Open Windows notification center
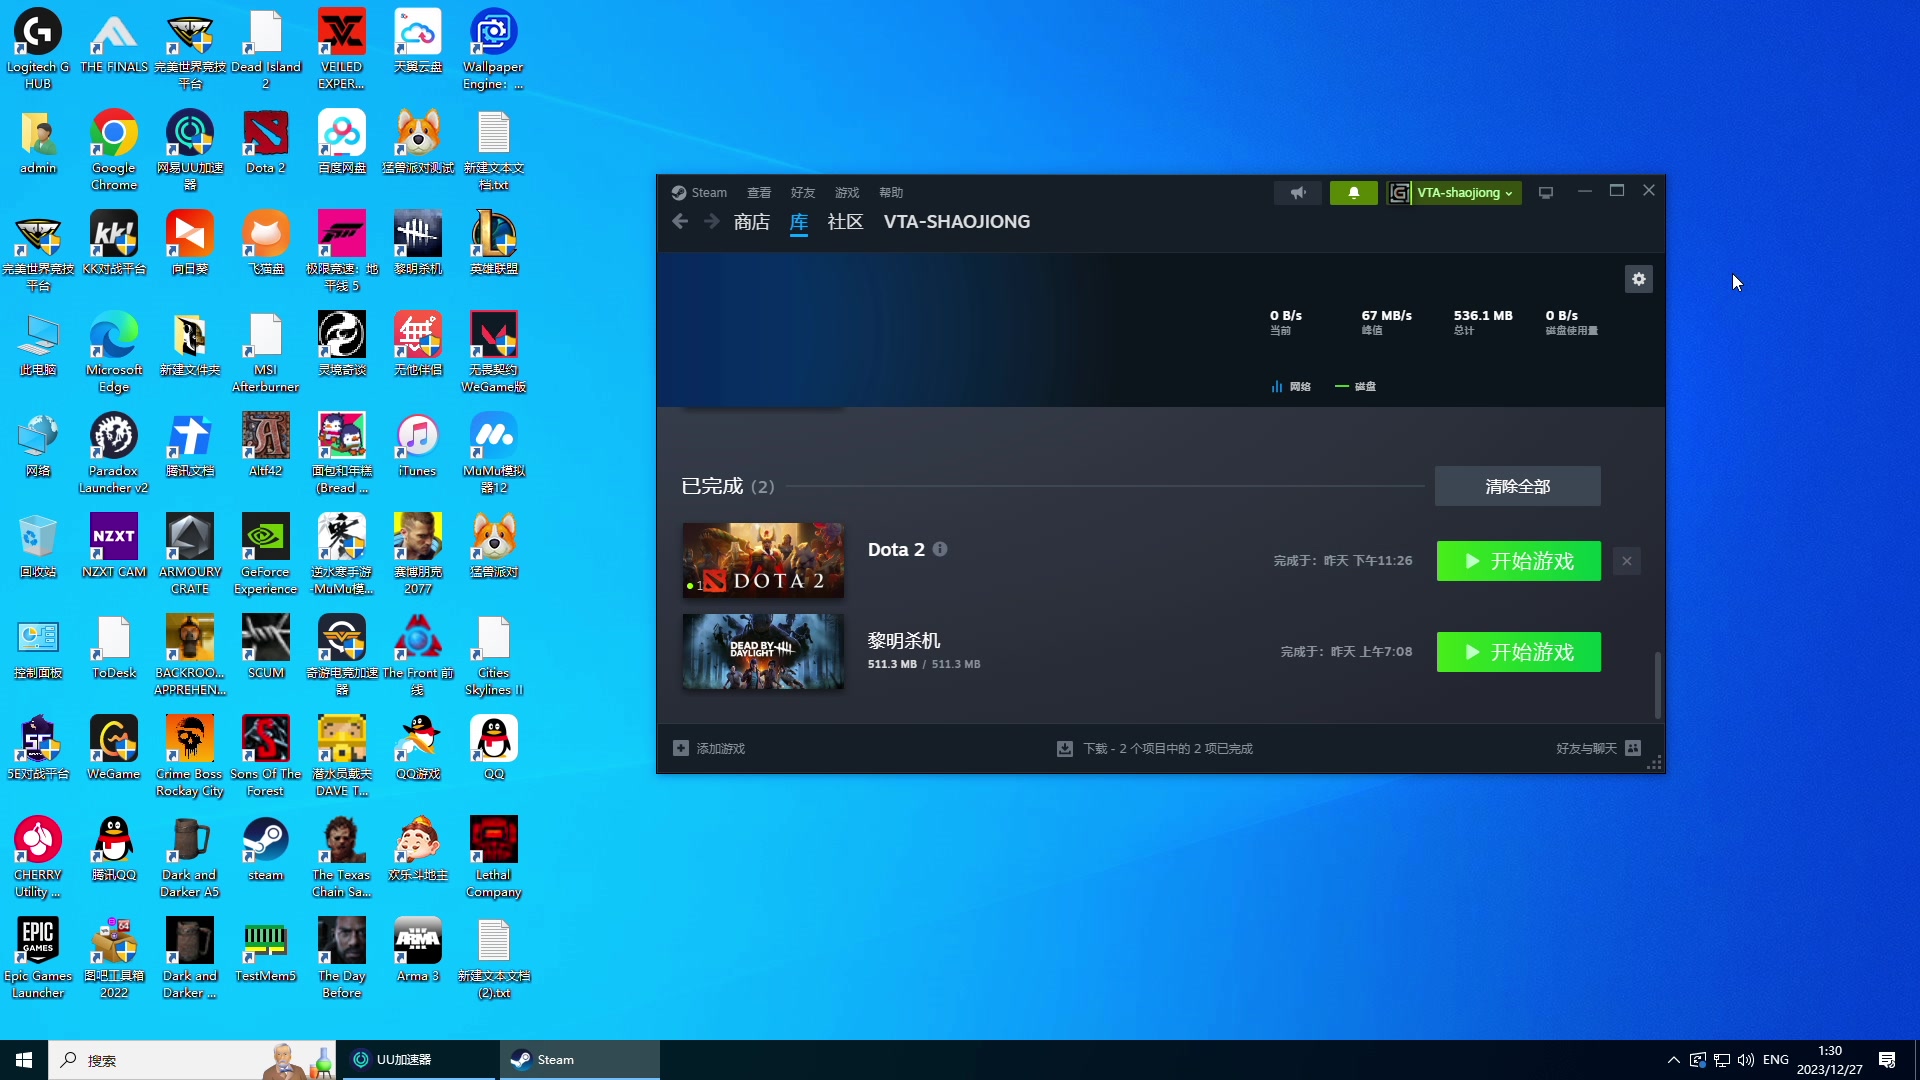This screenshot has width=1920, height=1080. [x=1887, y=1060]
